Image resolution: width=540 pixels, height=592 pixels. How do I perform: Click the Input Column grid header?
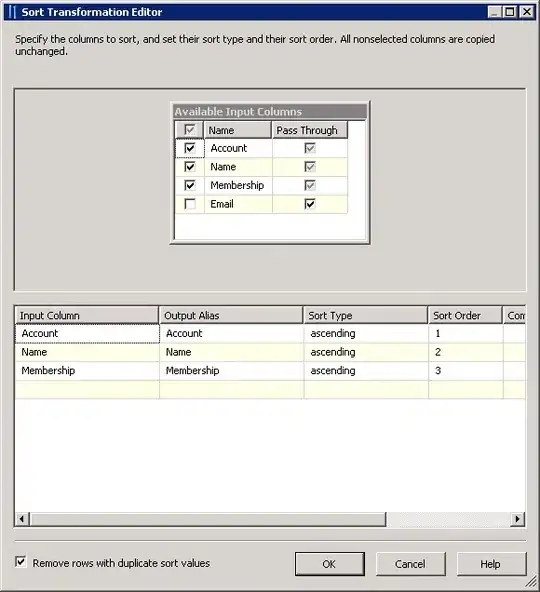click(x=87, y=315)
